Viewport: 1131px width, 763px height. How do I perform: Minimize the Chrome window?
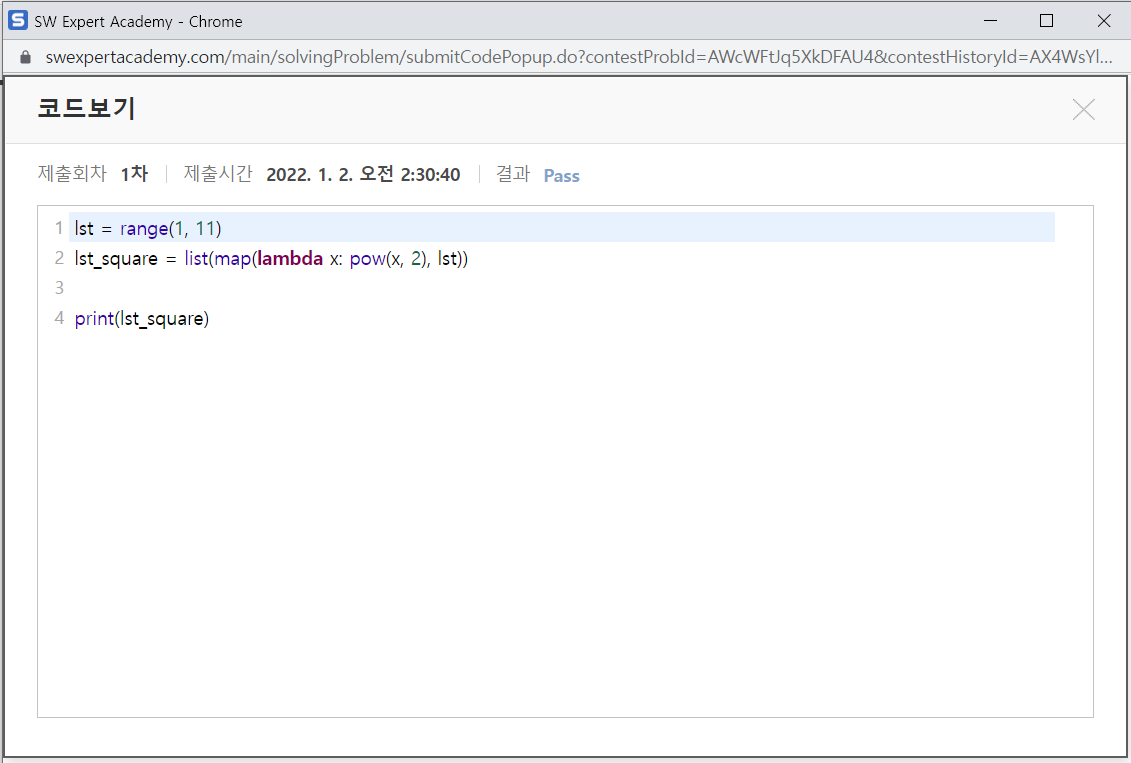pos(990,21)
